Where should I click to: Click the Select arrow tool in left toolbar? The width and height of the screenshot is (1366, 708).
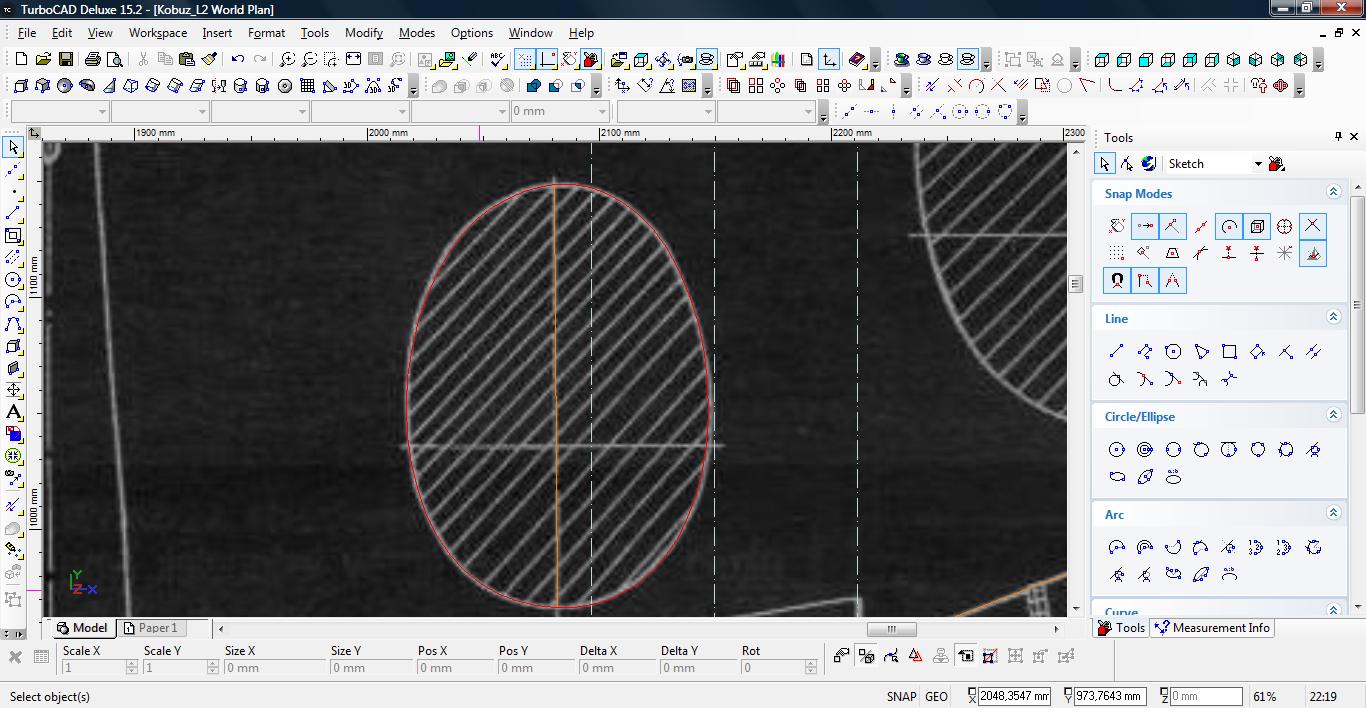click(x=13, y=148)
